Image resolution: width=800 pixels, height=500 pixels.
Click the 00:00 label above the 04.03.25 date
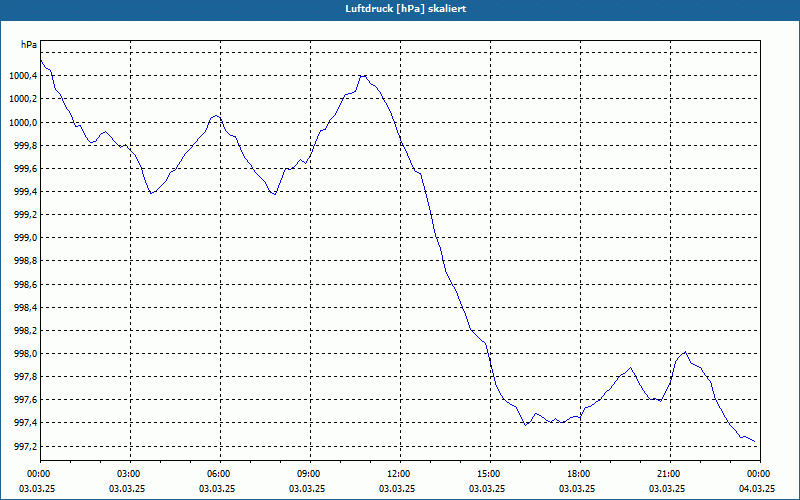coord(760,474)
